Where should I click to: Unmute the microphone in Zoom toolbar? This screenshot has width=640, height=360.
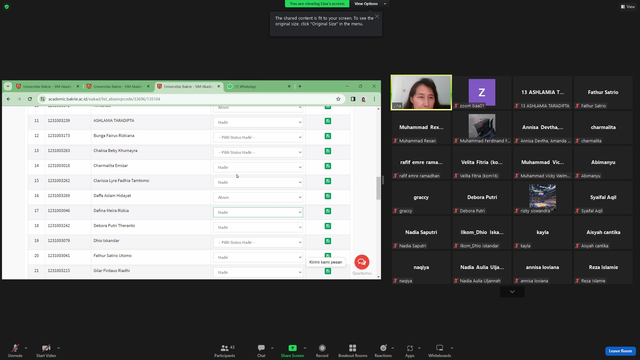pos(15,350)
